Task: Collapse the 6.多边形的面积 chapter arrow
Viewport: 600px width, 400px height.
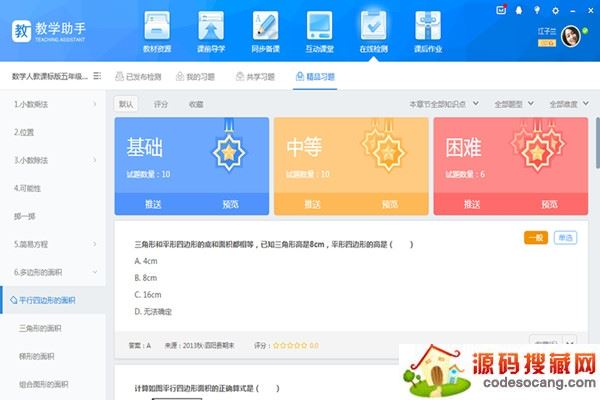Action: pyautogui.click(x=95, y=272)
